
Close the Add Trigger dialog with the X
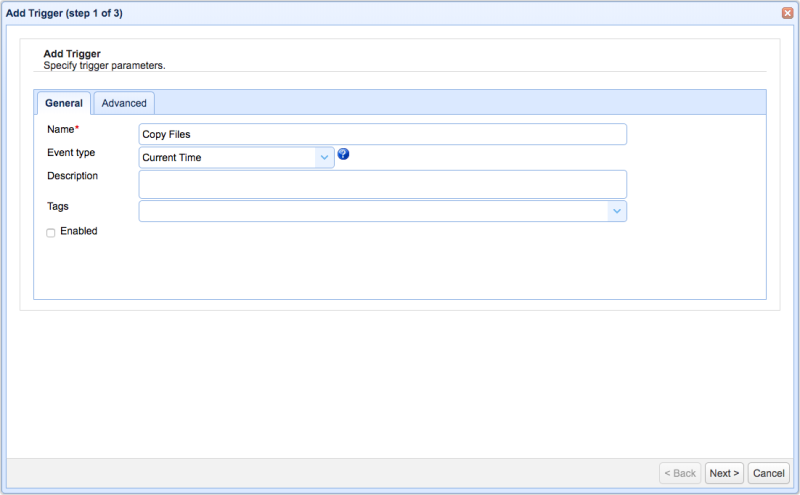(x=787, y=13)
